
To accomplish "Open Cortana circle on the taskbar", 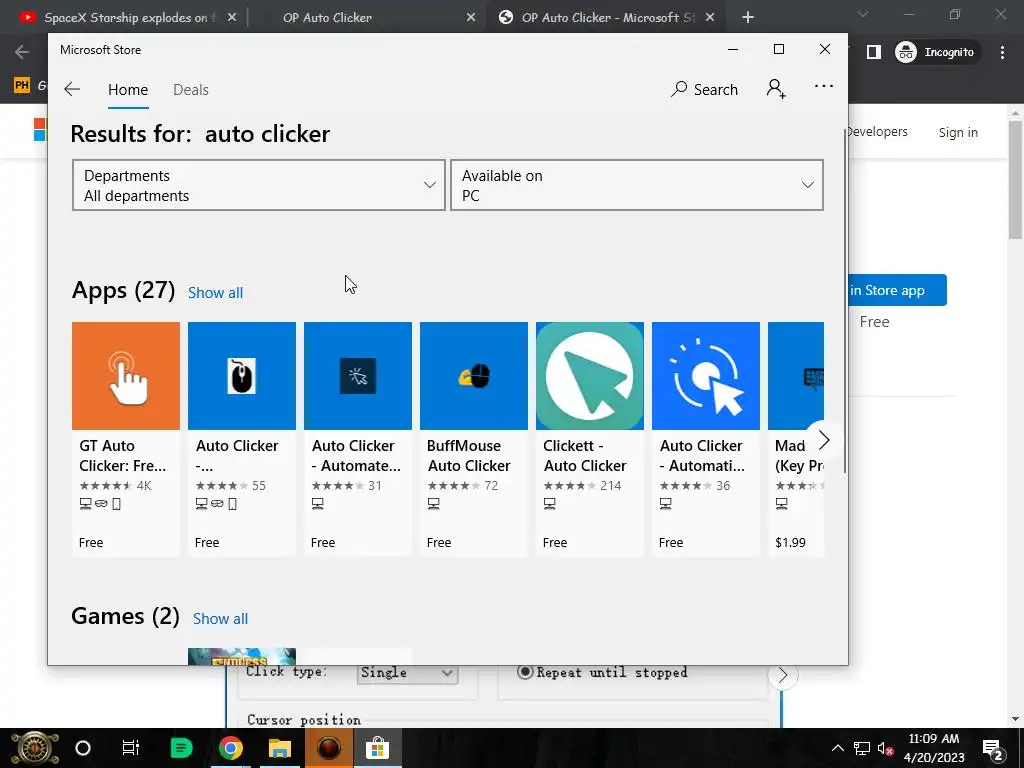I will [x=83, y=748].
